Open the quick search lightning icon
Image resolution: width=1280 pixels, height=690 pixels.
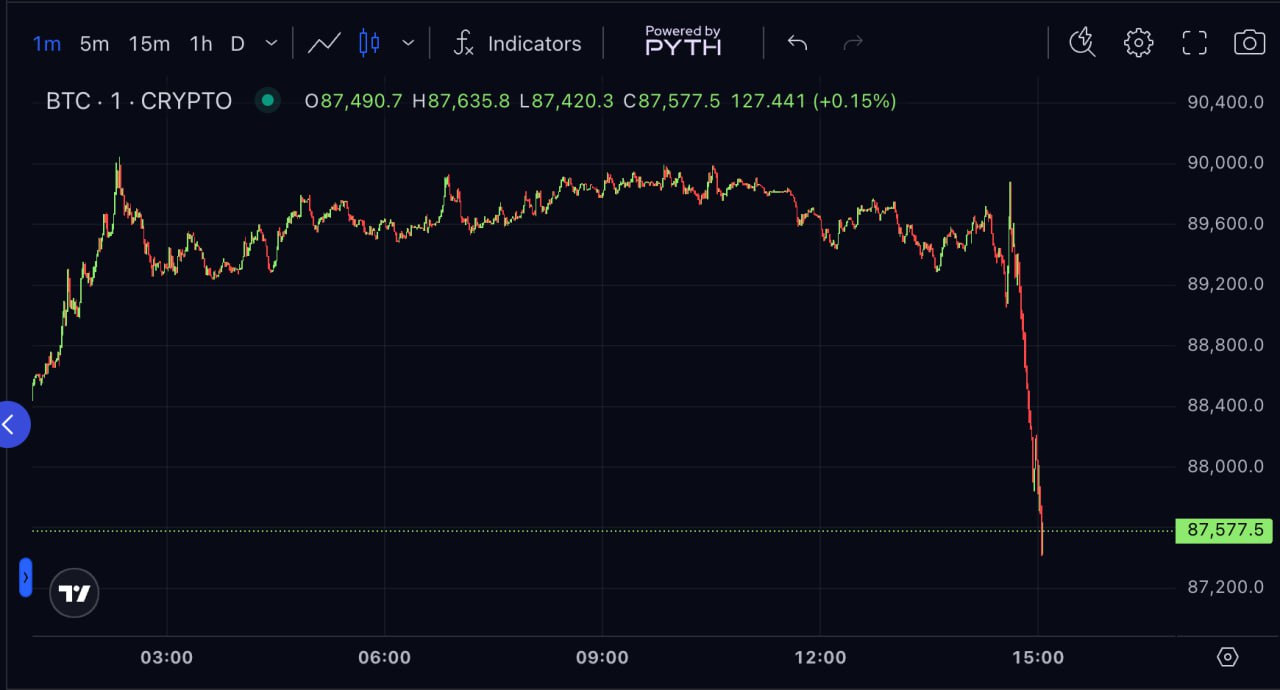click(x=1082, y=42)
